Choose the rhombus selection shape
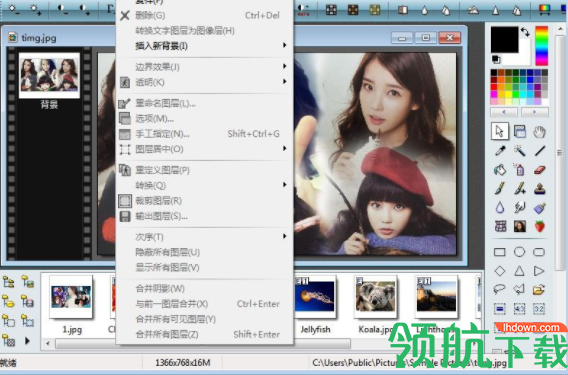 click(x=500, y=271)
